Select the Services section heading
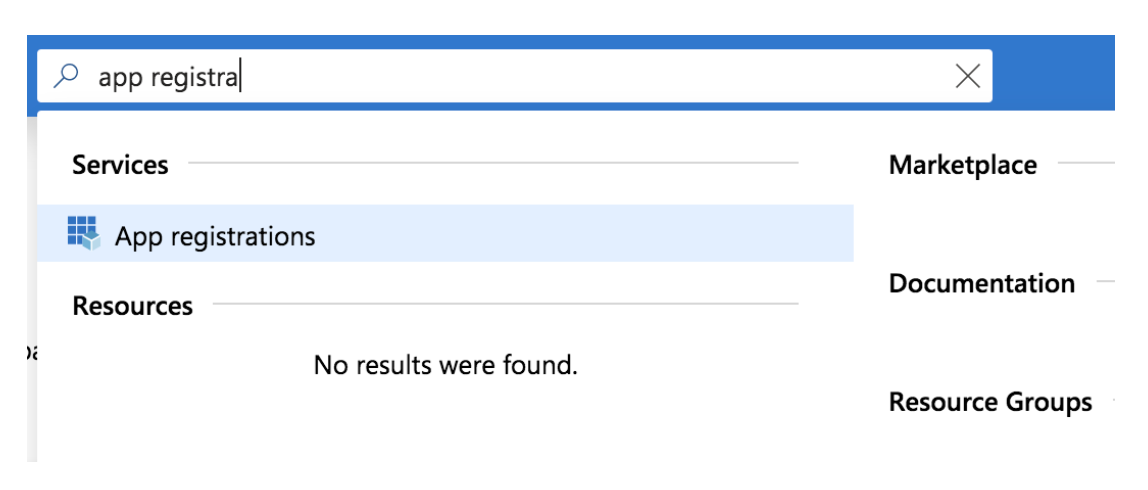The image size is (1148, 490). pyautogui.click(x=120, y=164)
